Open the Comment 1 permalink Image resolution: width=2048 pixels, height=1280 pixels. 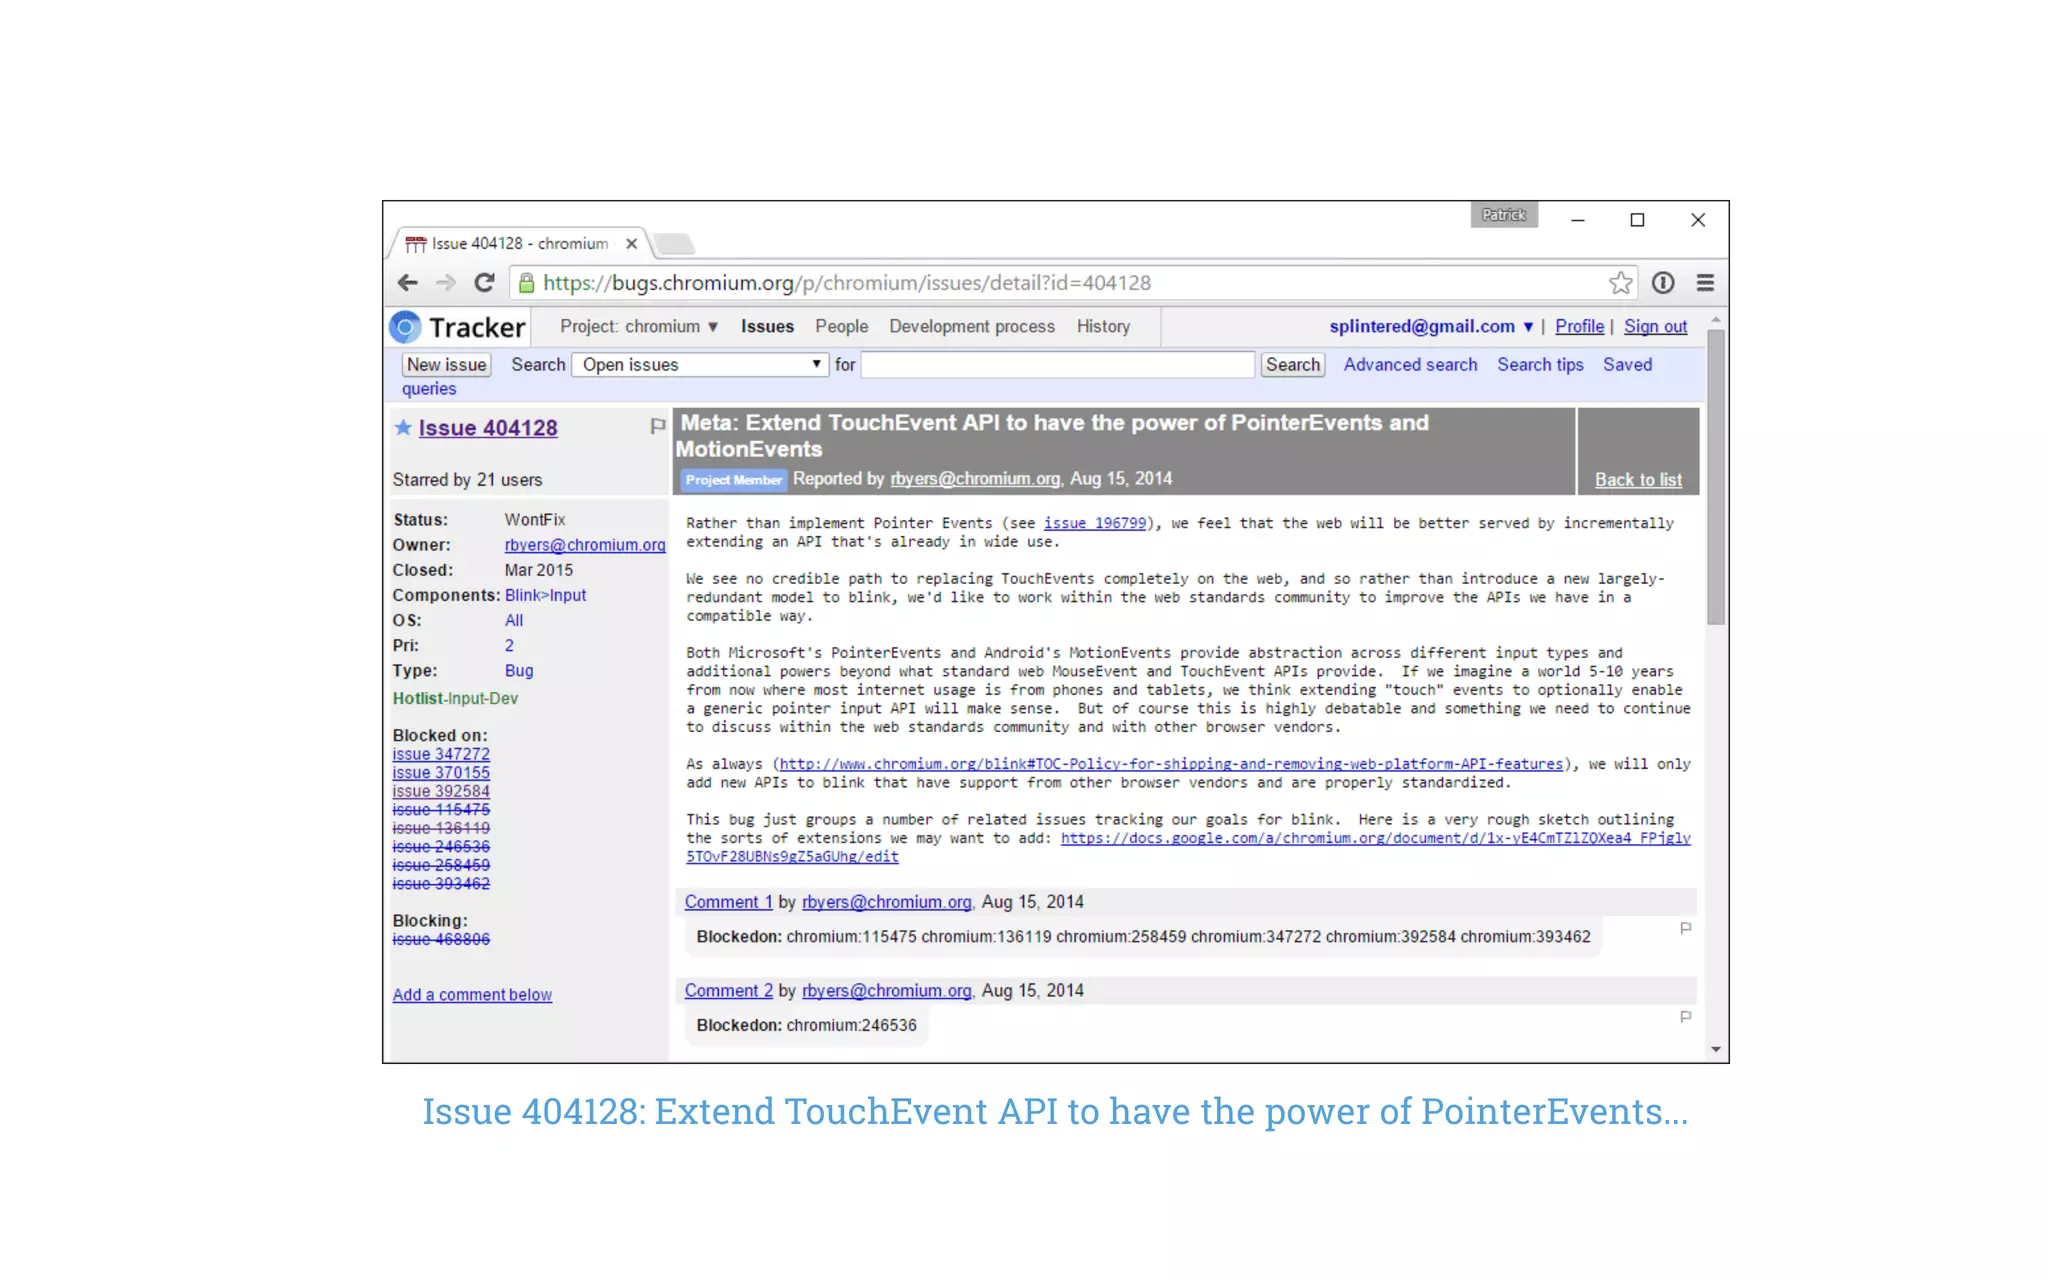click(728, 902)
